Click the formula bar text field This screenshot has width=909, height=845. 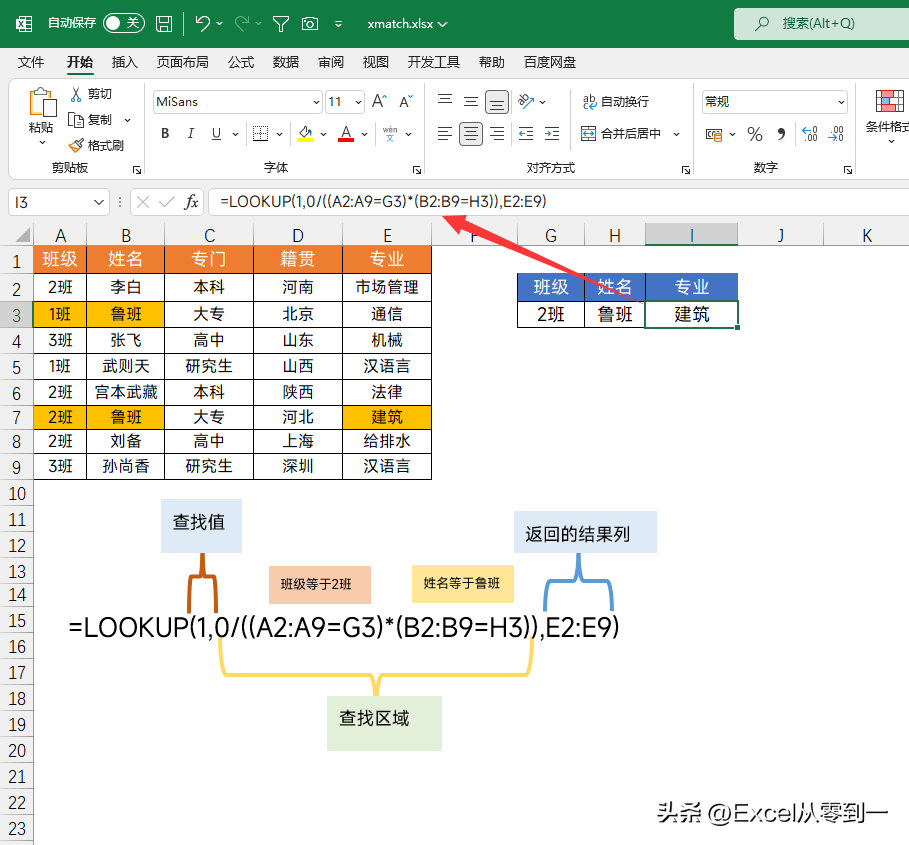pos(558,202)
